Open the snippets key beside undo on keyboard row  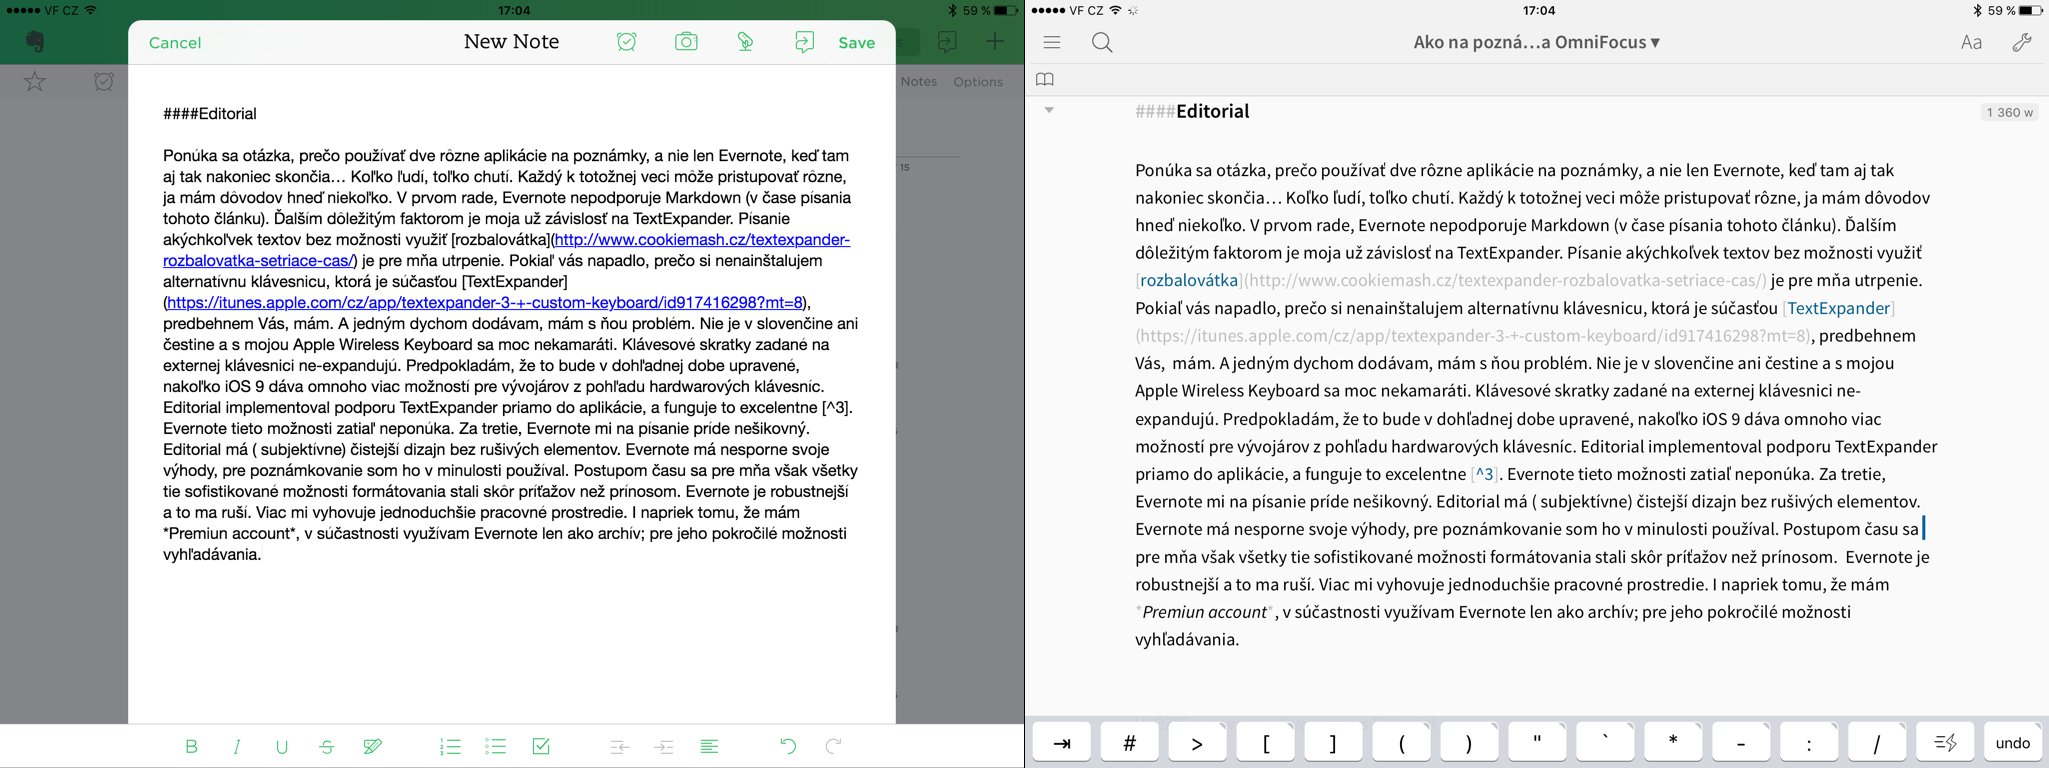pos(1945,743)
